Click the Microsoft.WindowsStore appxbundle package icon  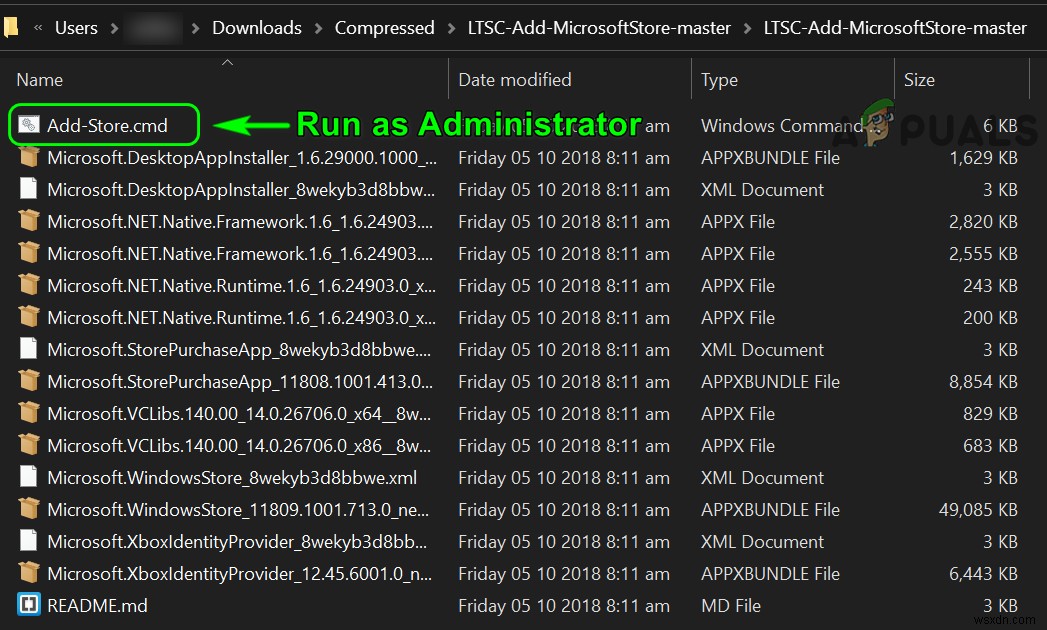(29, 510)
